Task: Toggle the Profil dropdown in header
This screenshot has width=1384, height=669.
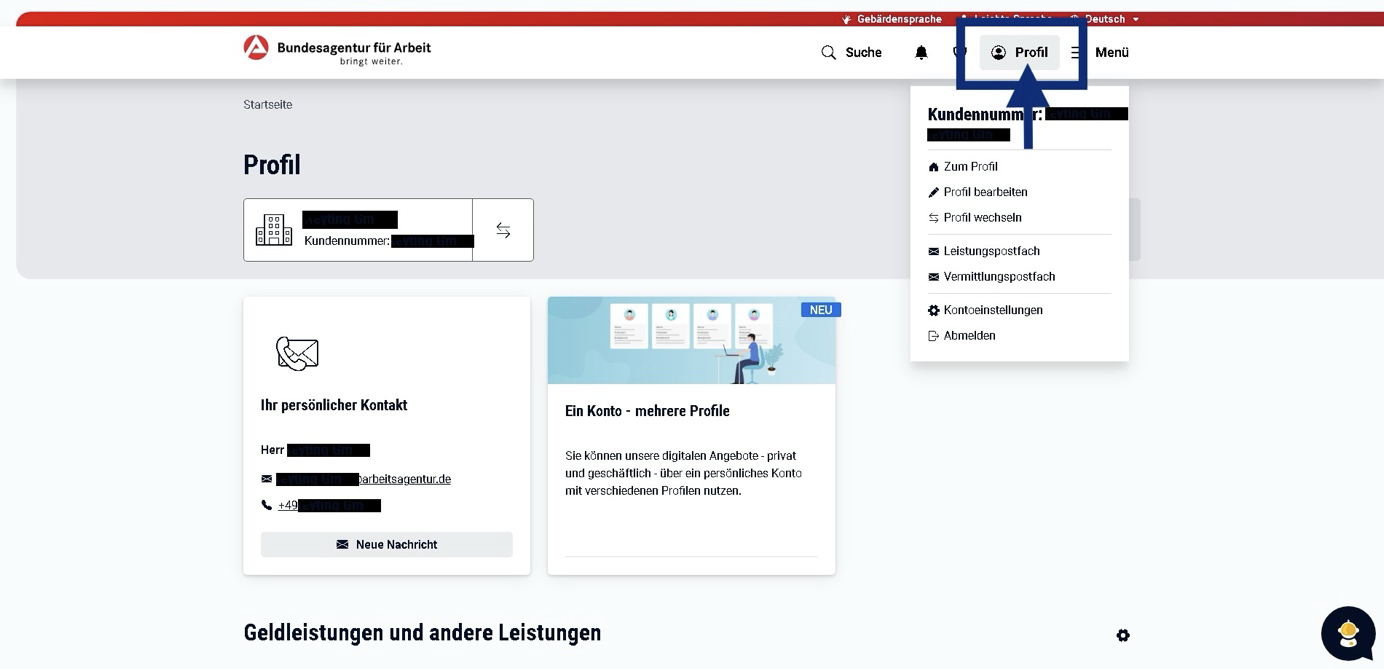Action: pyautogui.click(x=1019, y=53)
